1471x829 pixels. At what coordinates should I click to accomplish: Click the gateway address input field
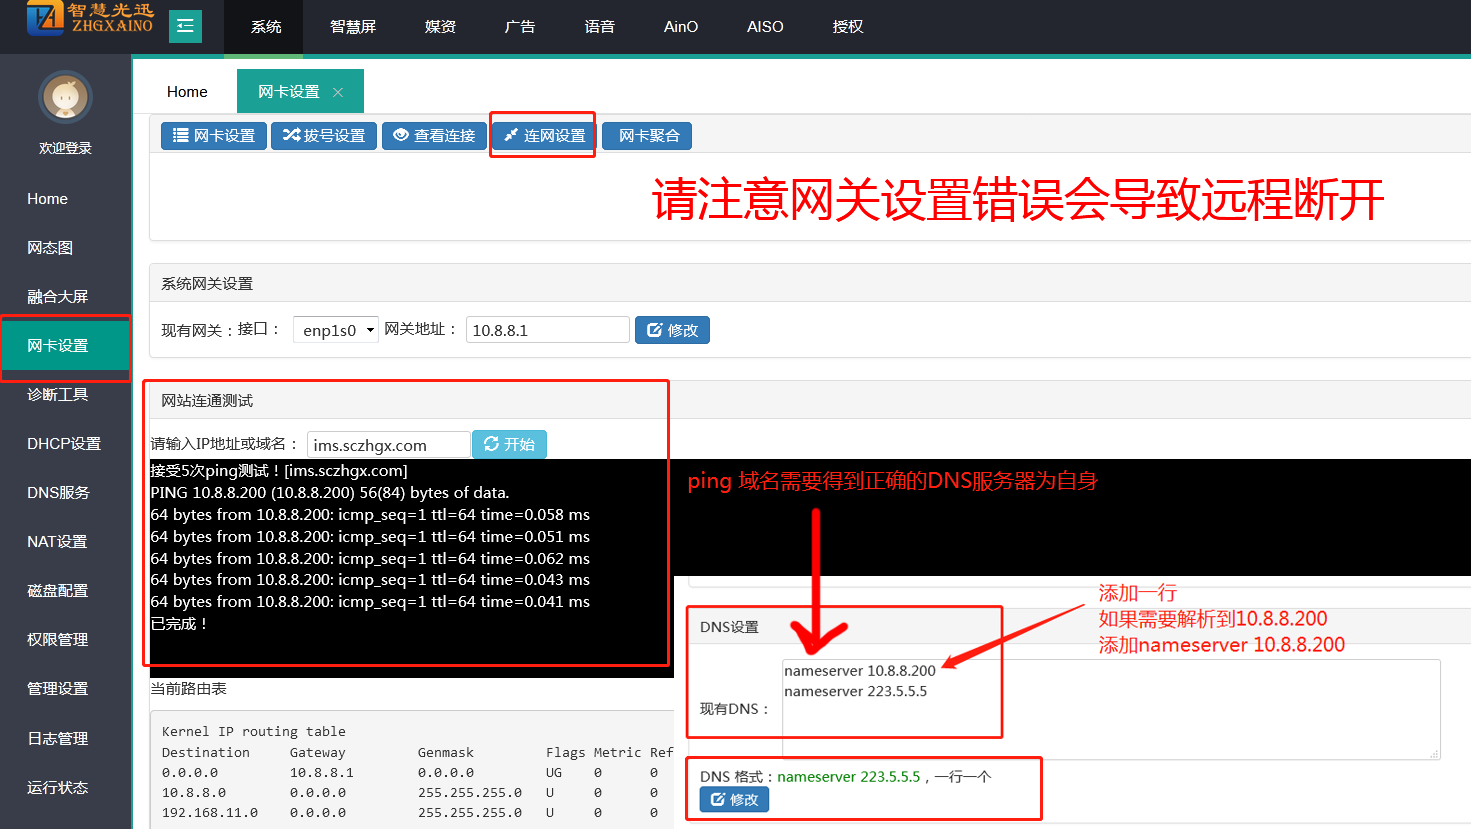pyautogui.click(x=547, y=330)
